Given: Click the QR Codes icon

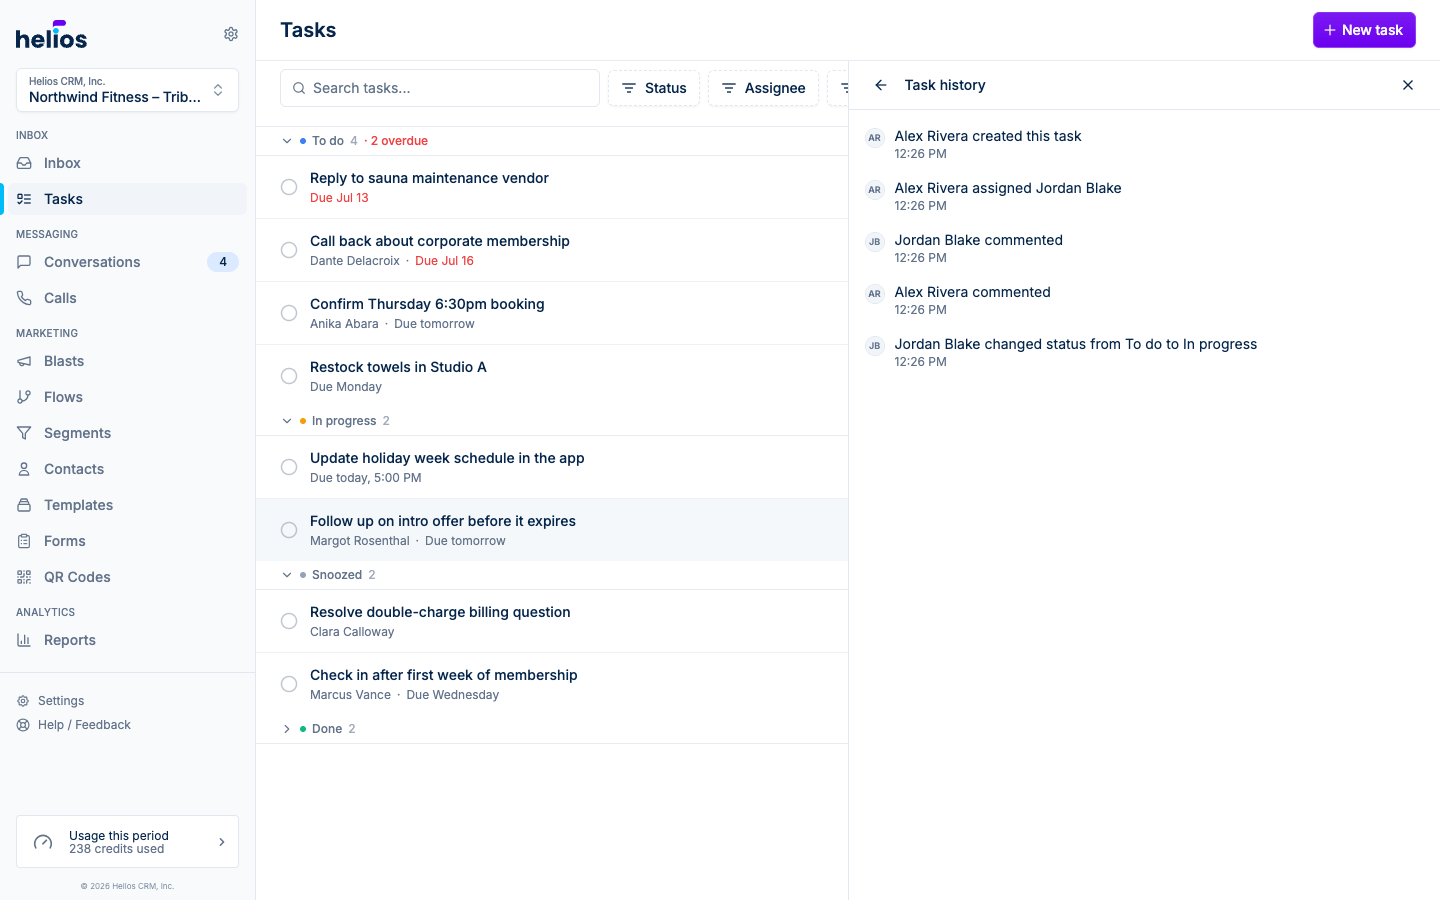Looking at the screenshot, I should click(x=24, y=577).
